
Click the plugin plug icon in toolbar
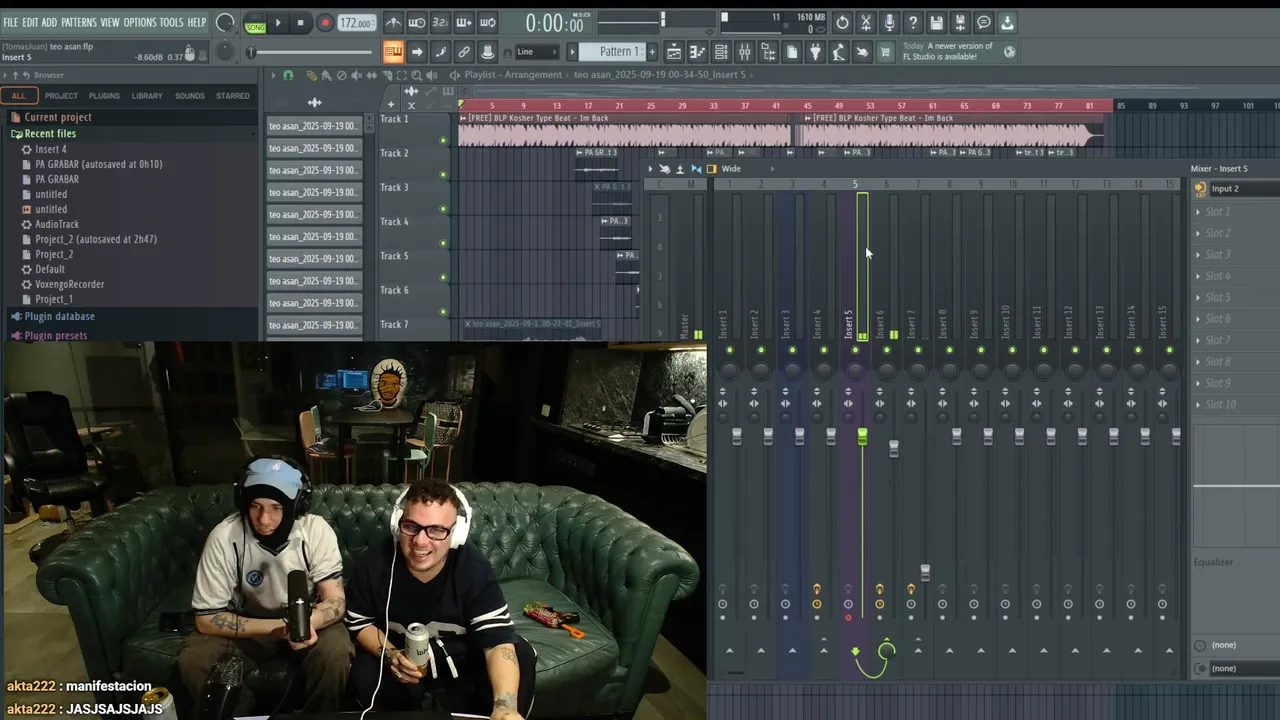(x=815, y=52)
